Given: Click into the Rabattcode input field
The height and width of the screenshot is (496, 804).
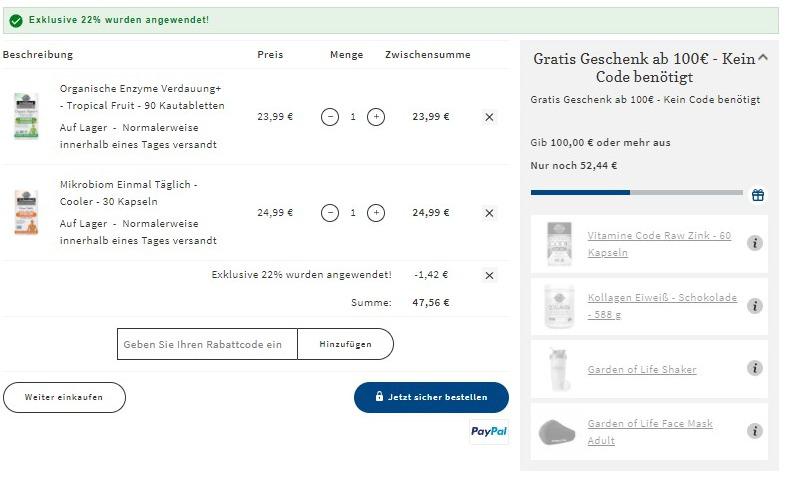Looking at the screenshot, I should pos(208,344).
